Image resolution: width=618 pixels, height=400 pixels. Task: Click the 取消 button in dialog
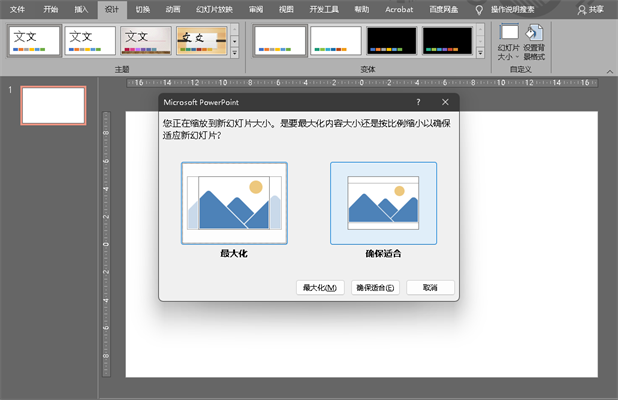pos(430,288)
